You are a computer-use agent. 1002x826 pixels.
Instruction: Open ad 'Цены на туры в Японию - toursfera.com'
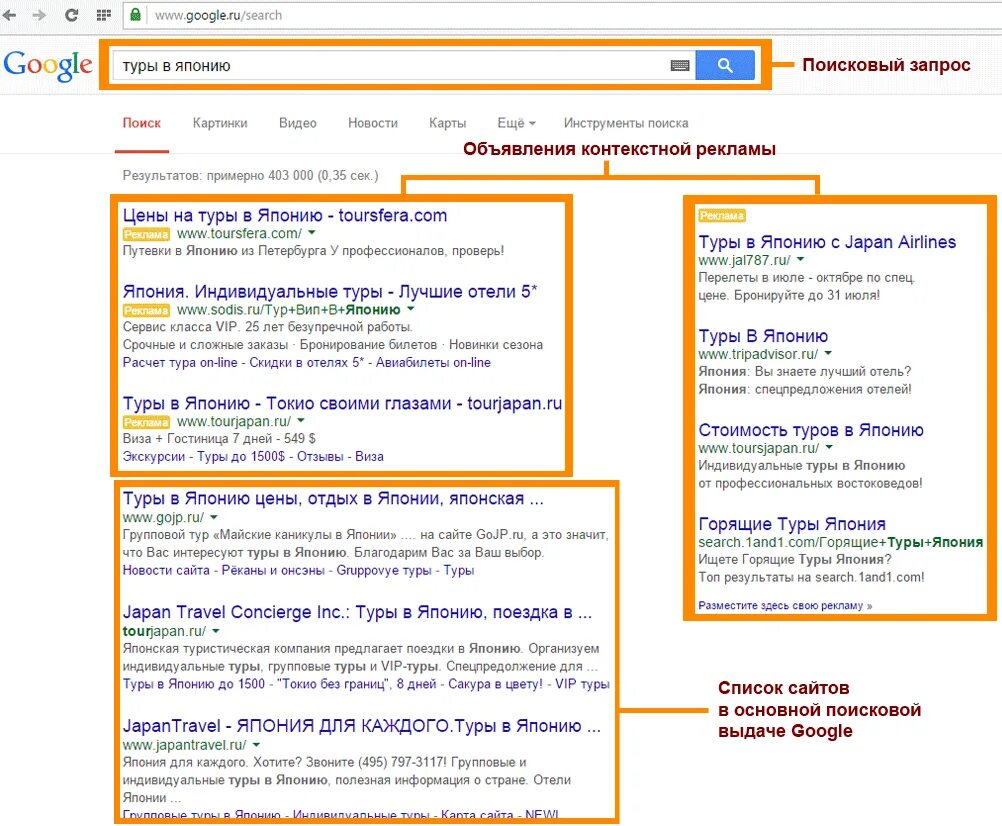(x=285, y=215)
